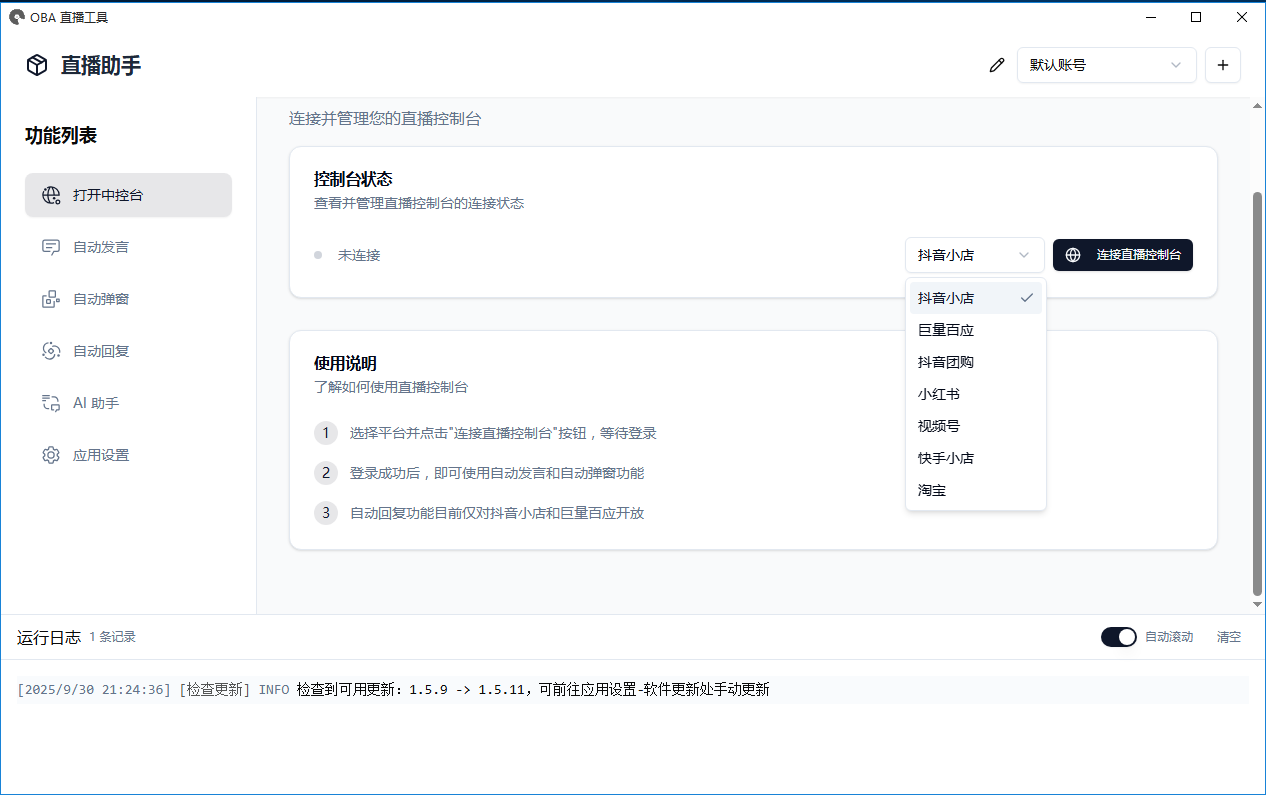
Task: Click the 直播助手 logo icon
Action: [x=36, y=65]
